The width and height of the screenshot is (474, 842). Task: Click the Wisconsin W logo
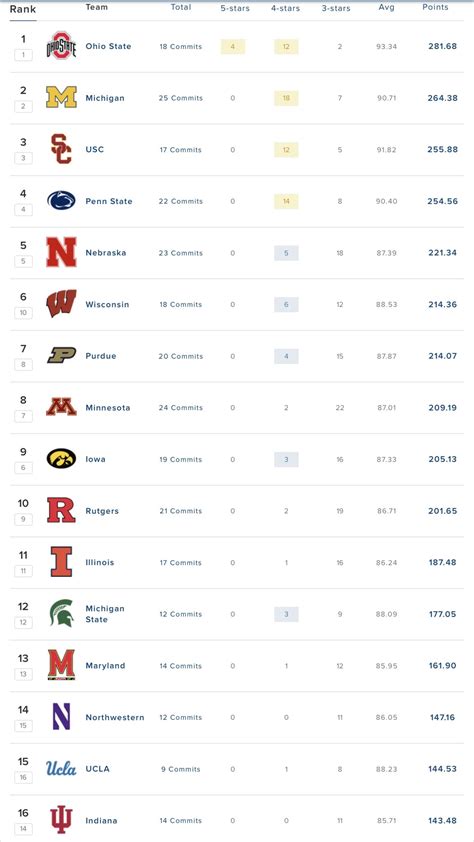[61, 304]
